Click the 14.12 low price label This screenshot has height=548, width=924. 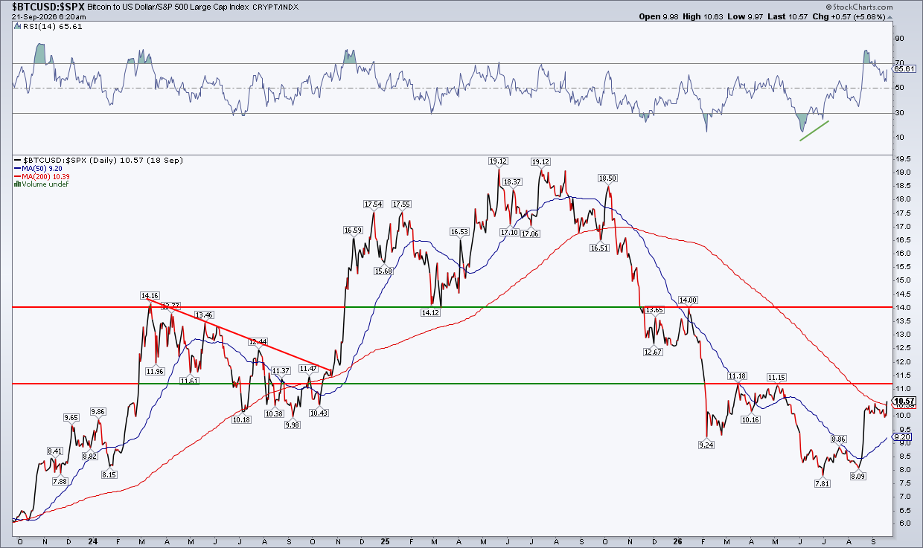(431, 312)
